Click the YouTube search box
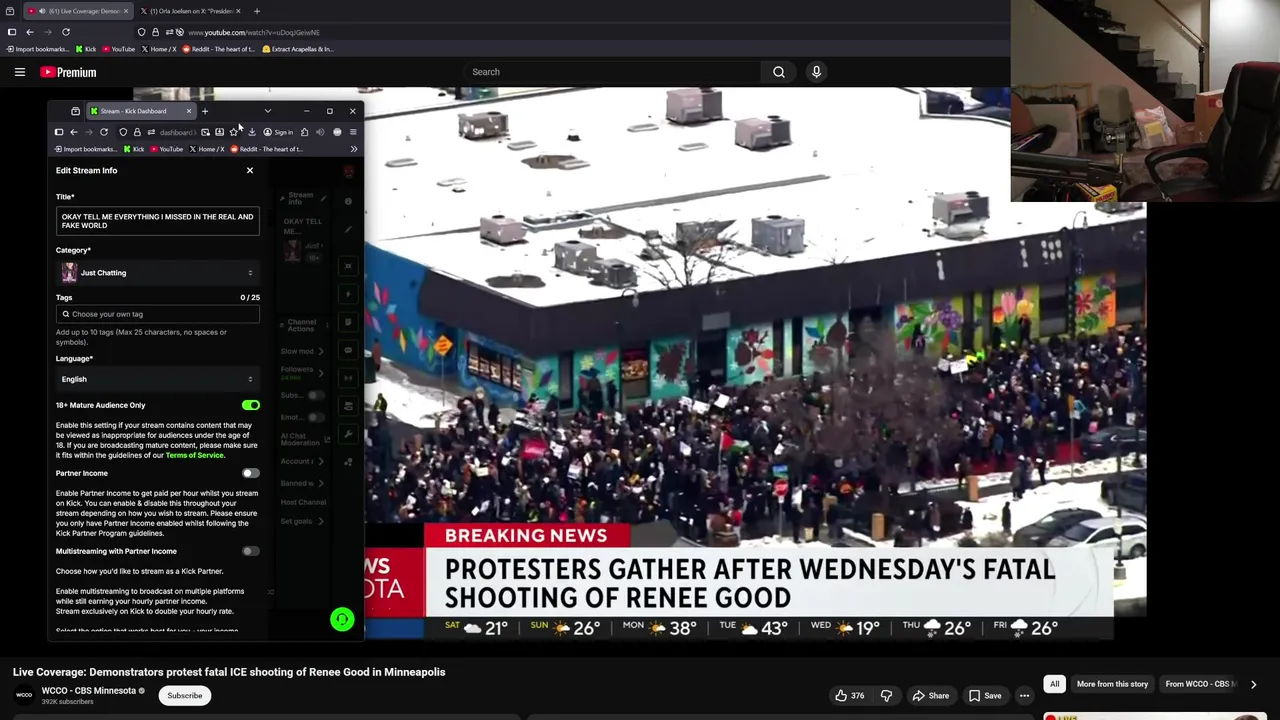 pyautogui.click(x=613, y=72)
